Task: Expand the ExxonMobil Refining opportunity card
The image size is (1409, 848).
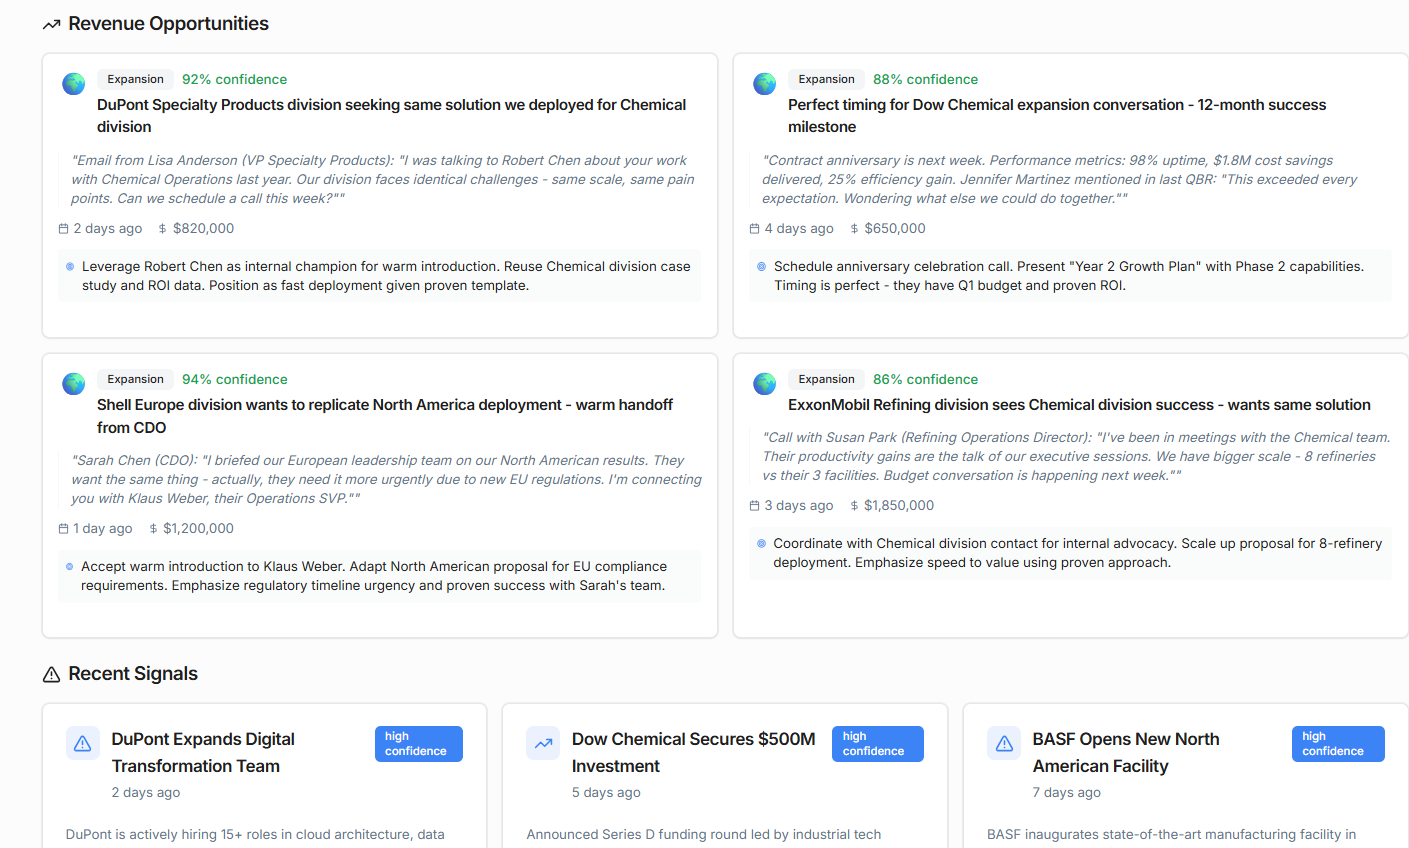Action: click(x=1070, y=494)
